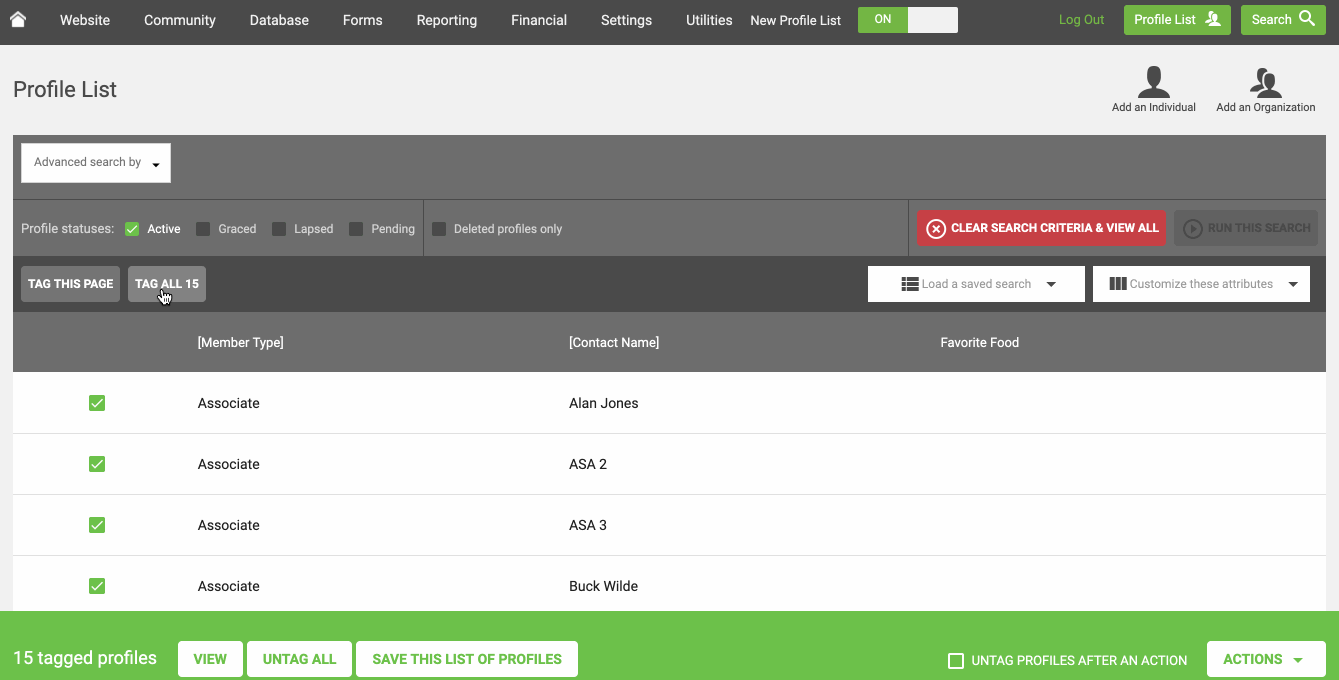The image size is (1339, 680).
Task: Click the Load a saved search list icon
Action: pyautogui.click(x=909, y=283)
